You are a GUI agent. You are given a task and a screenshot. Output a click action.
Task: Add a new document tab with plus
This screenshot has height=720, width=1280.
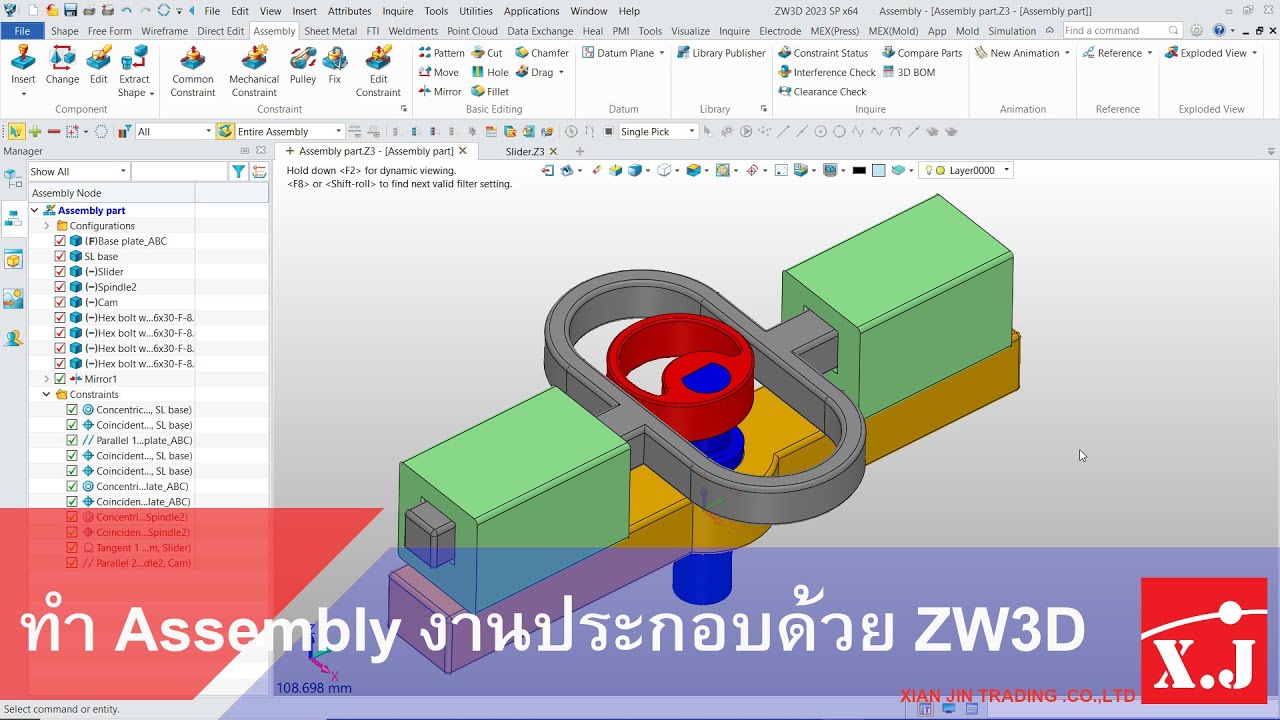click(579, 151)
